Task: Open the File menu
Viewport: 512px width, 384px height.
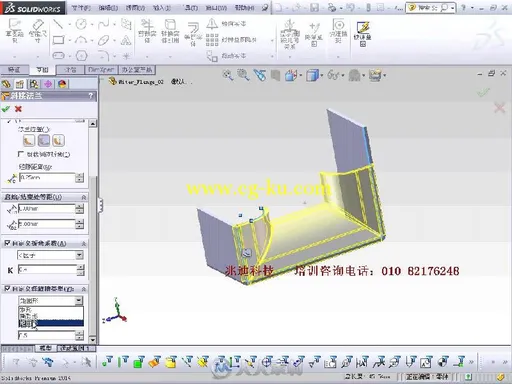Action: point(81,7)
